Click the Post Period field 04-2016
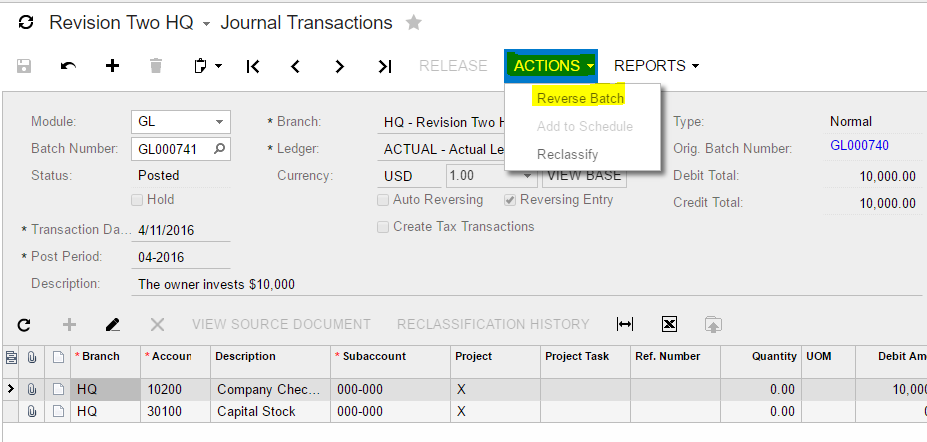Screen dimensions: 927x442 tap(180, 257)
